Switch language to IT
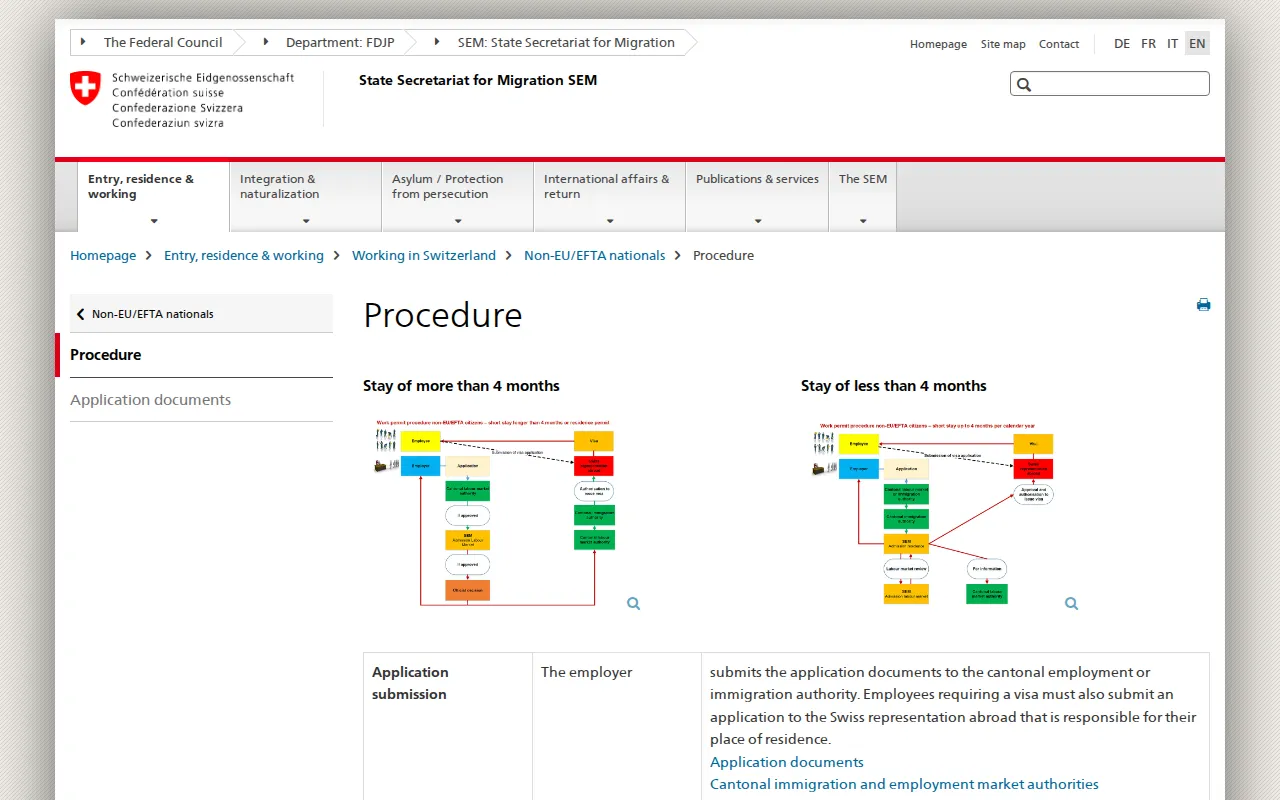The height and width of the screenshot is (800, 1280). (1172, 43)
